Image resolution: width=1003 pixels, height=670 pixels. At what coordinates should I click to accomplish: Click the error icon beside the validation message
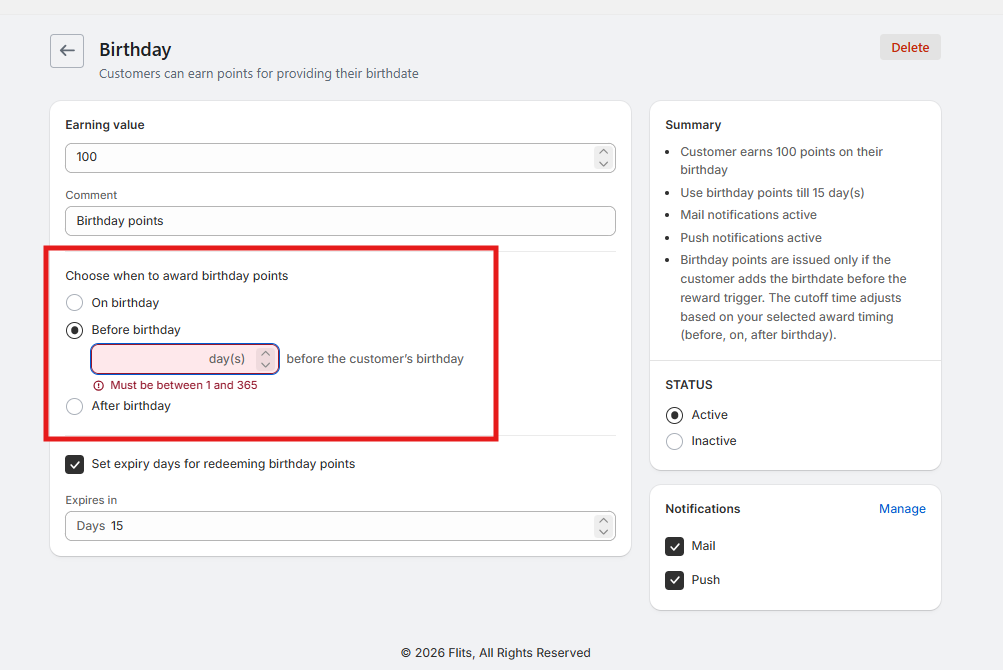99,386
